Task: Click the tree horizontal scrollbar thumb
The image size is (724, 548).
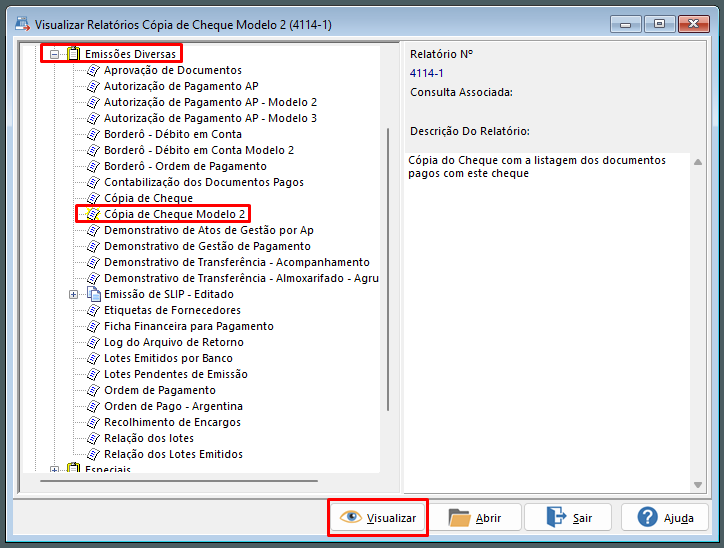Action: 179,481
